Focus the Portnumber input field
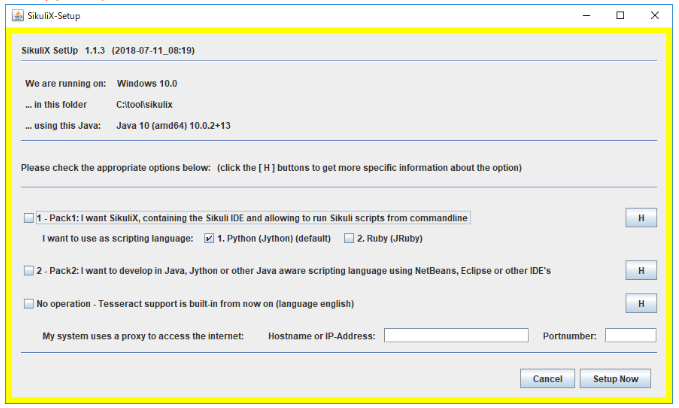The width and height of the screenshot is (679, 408). tap(630, 335)
